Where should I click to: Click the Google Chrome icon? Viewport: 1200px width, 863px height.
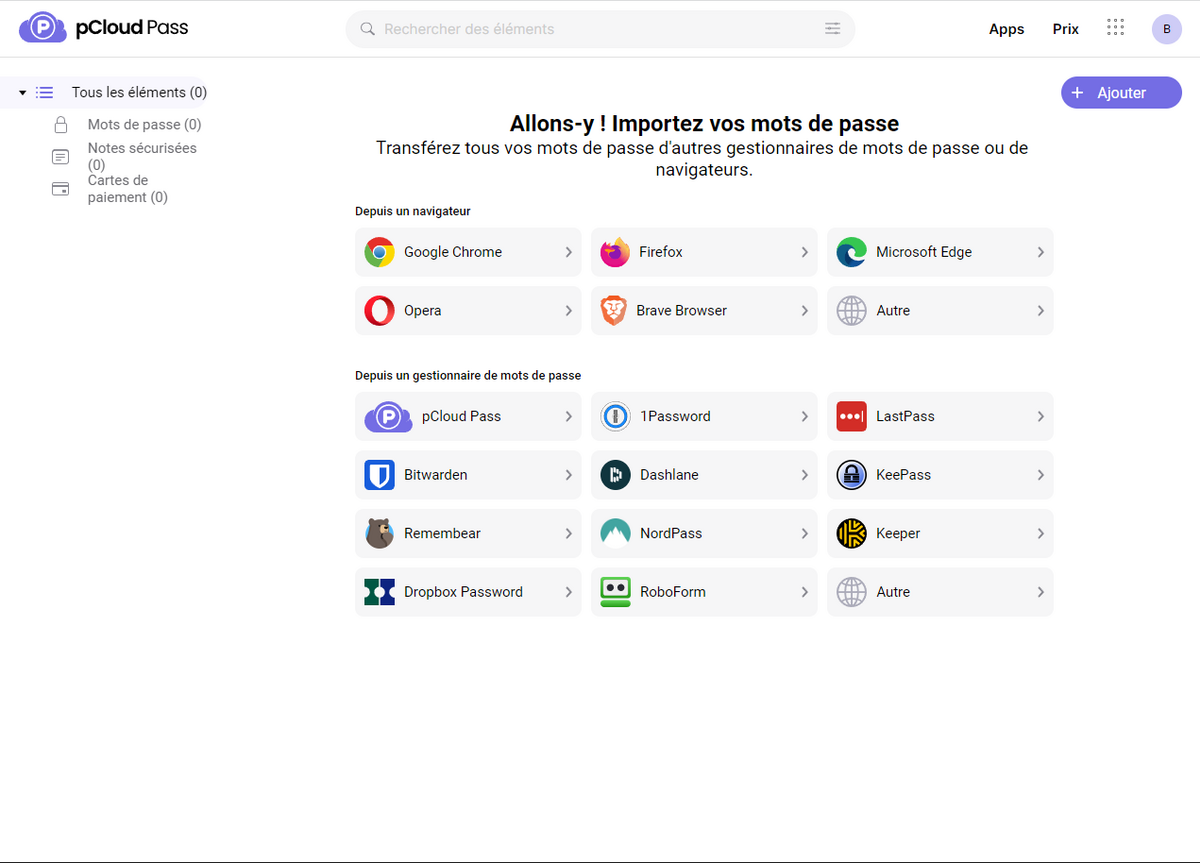[379, 252]
